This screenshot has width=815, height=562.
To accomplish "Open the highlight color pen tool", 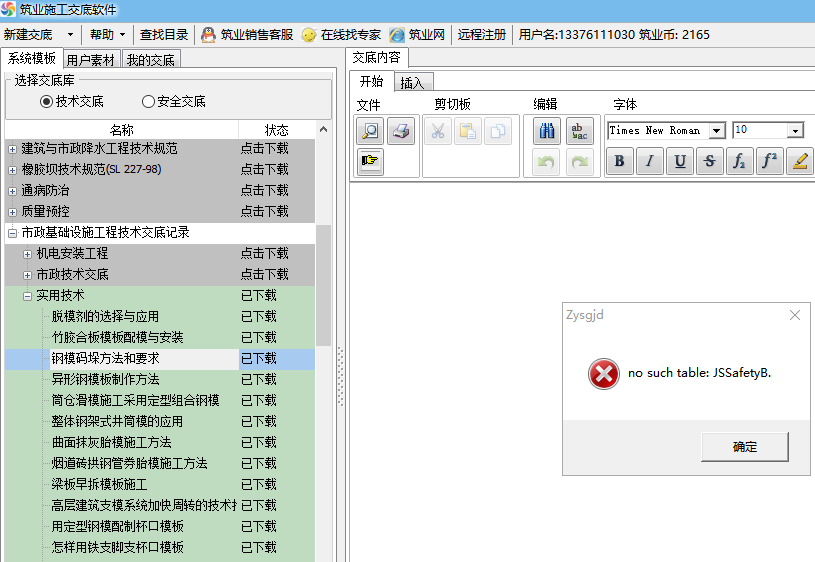I will pyautogui.click(x=799, y=162).
